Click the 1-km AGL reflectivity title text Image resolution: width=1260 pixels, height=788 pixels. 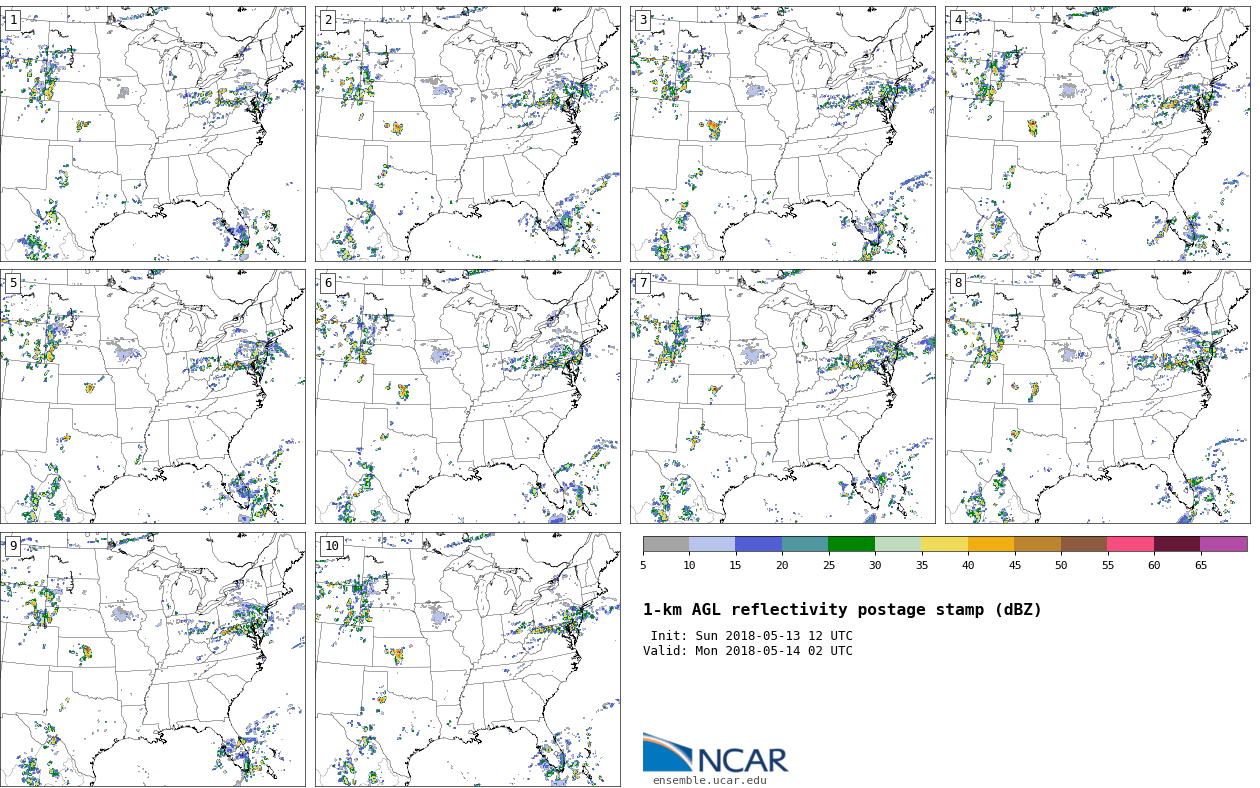point(842,610)
